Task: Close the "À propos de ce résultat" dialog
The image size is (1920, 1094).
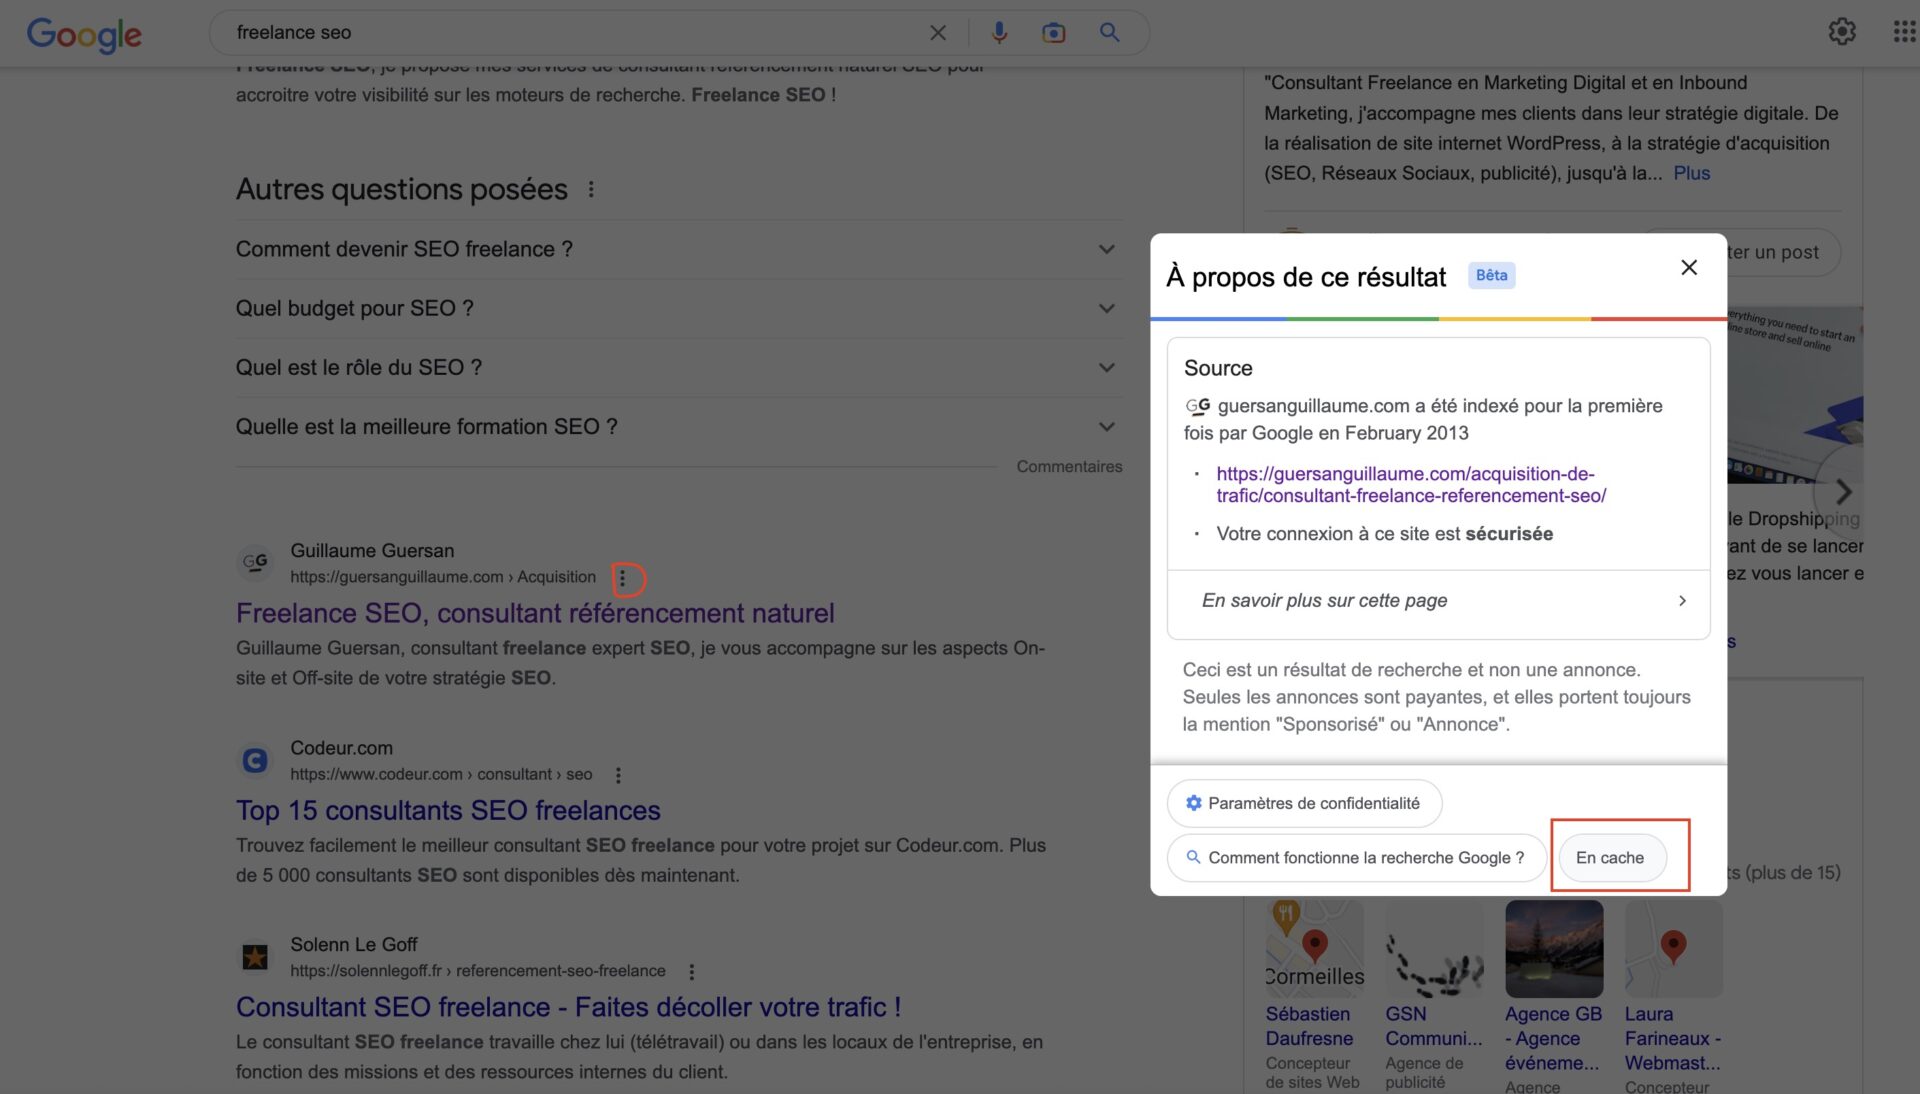Action: 1689,268
